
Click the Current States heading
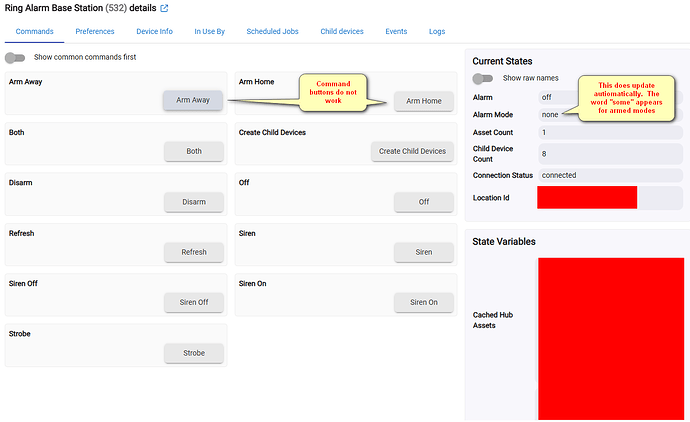(x=503, y=61)
